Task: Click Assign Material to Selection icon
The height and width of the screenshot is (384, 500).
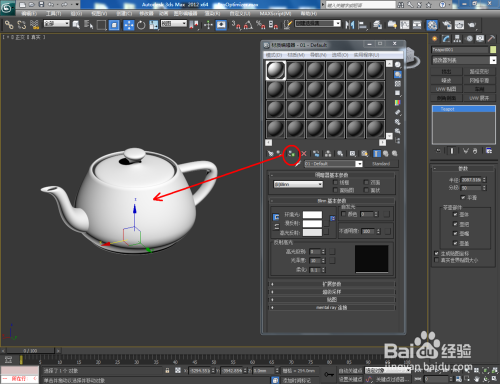Action: 292,154
